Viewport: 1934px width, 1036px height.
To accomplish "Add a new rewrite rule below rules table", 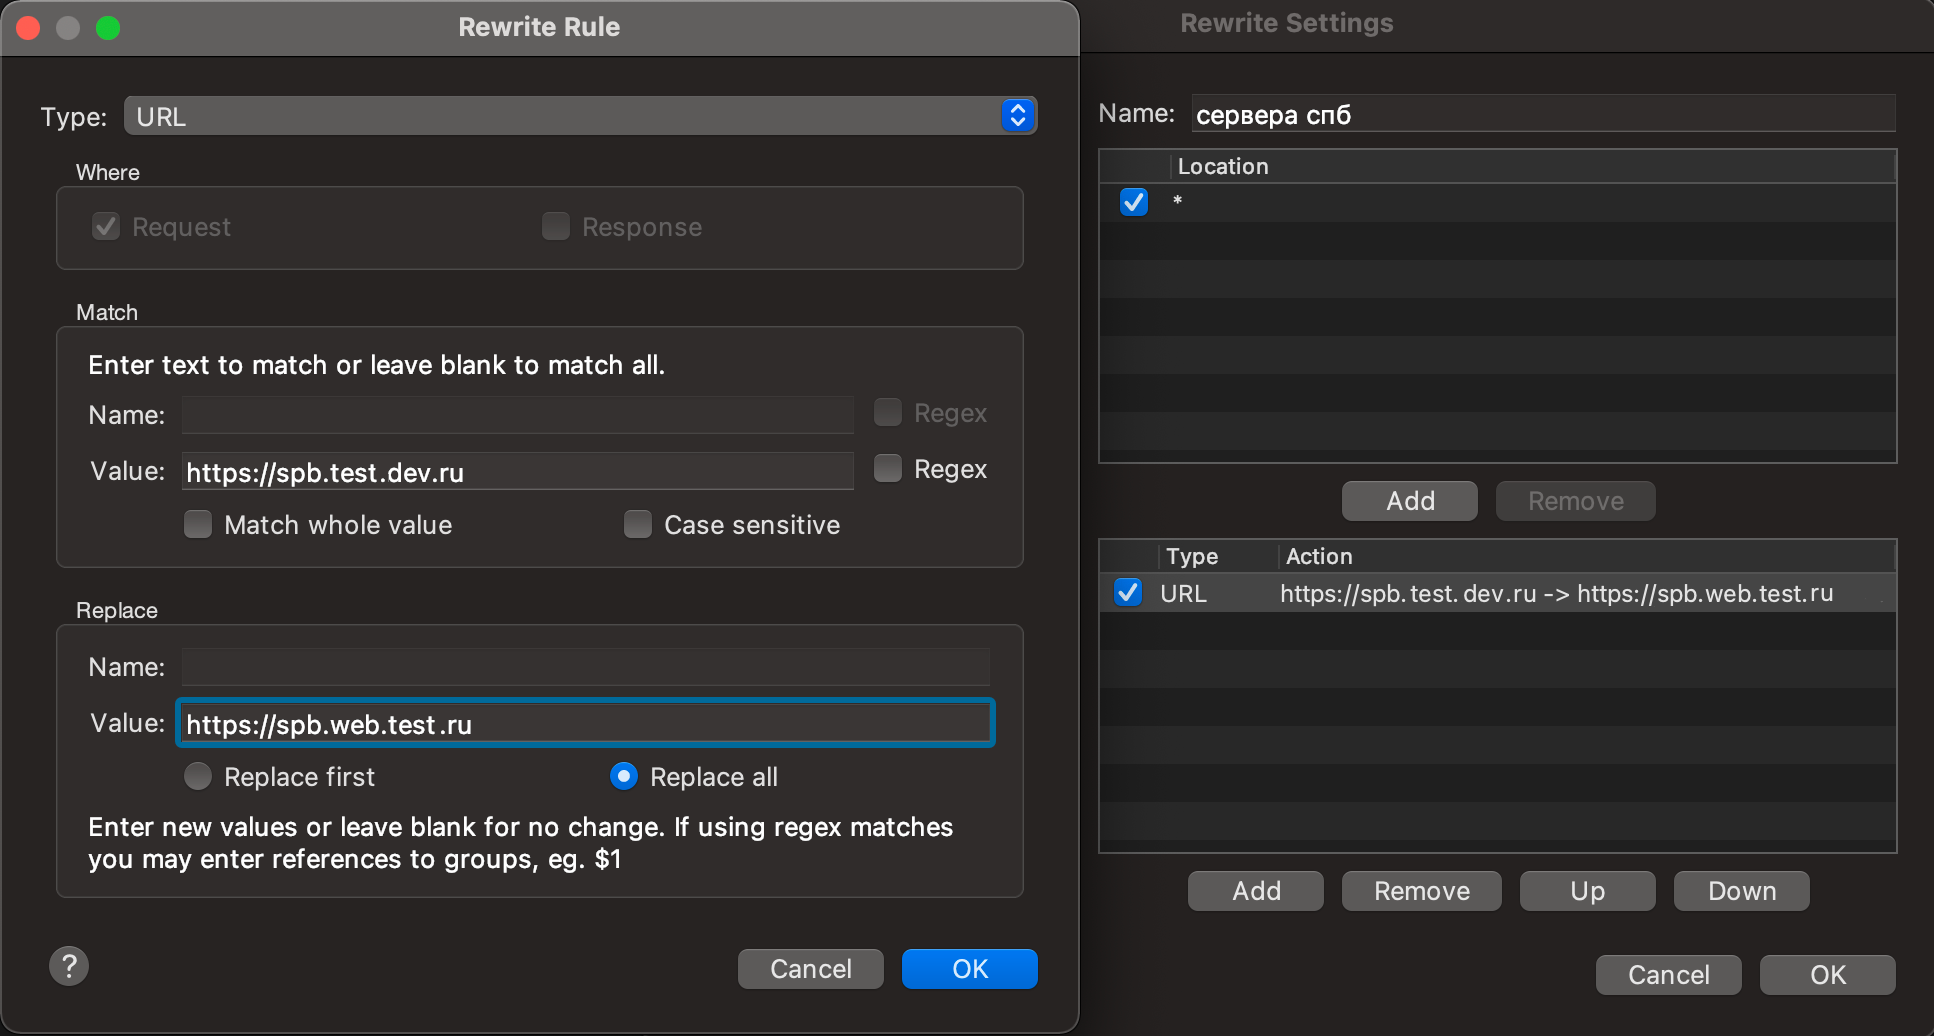I will (1256, 891).
